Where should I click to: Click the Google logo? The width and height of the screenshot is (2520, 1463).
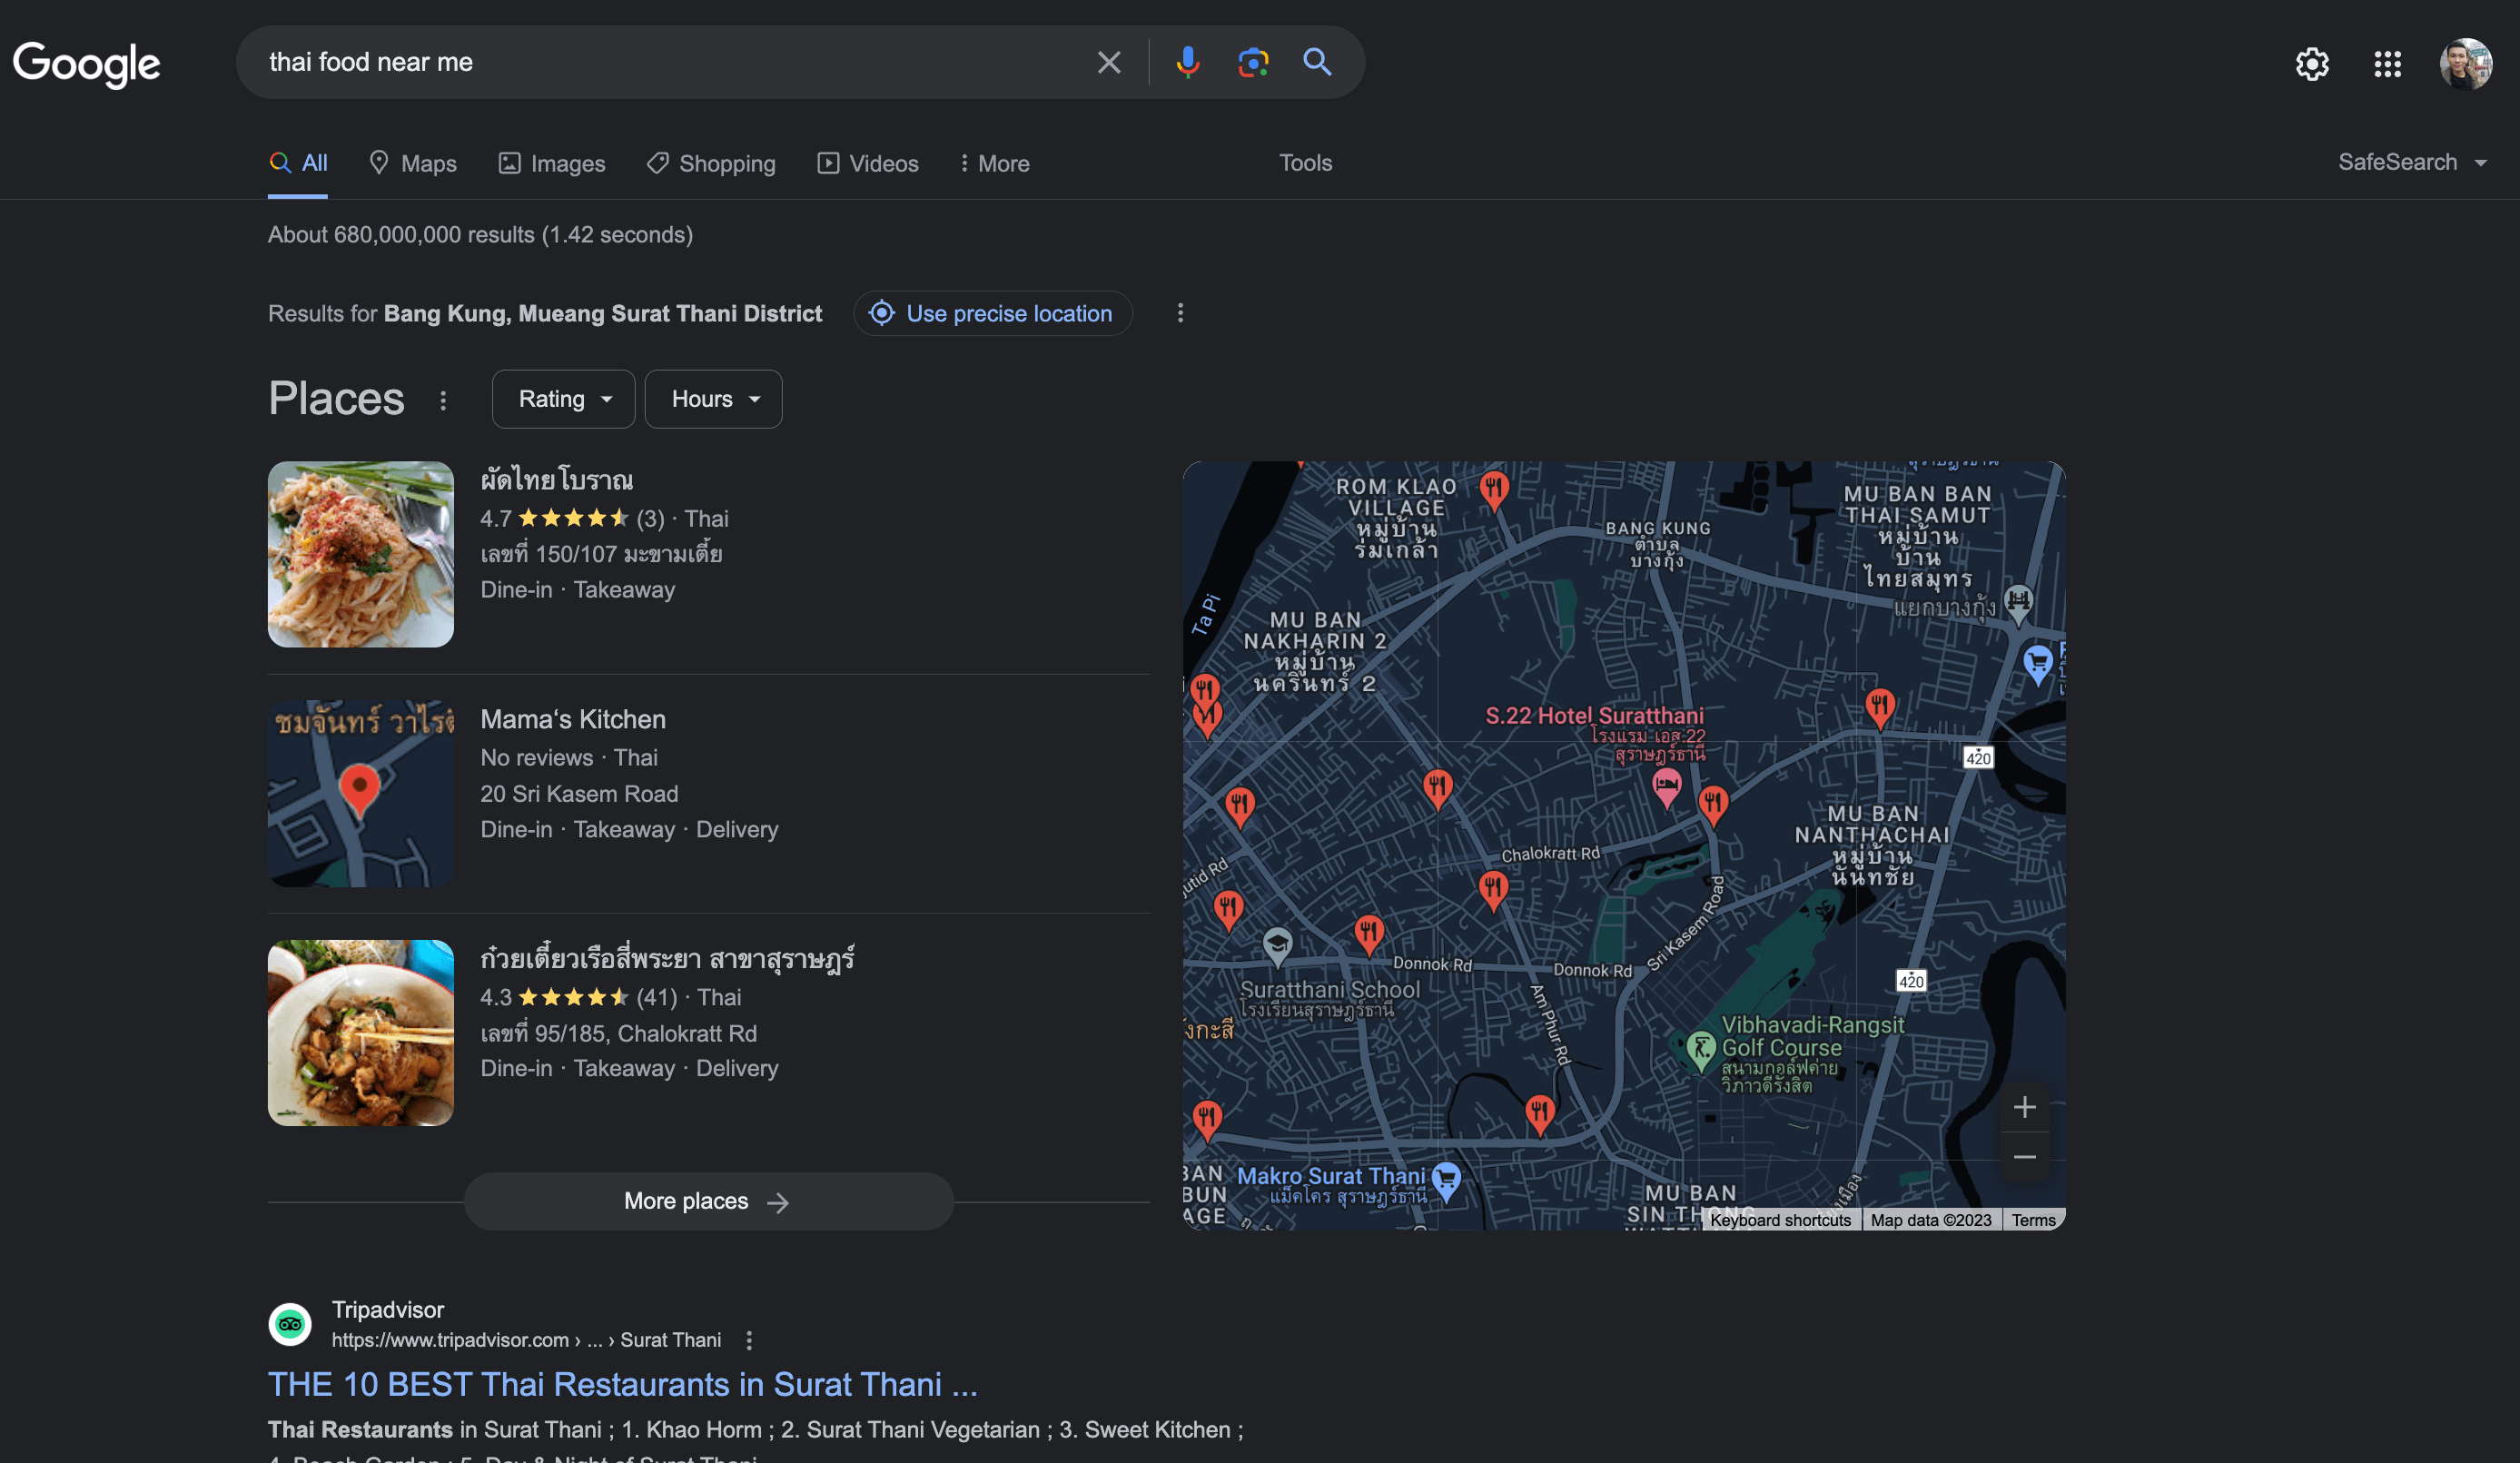(x=86, y=64)
